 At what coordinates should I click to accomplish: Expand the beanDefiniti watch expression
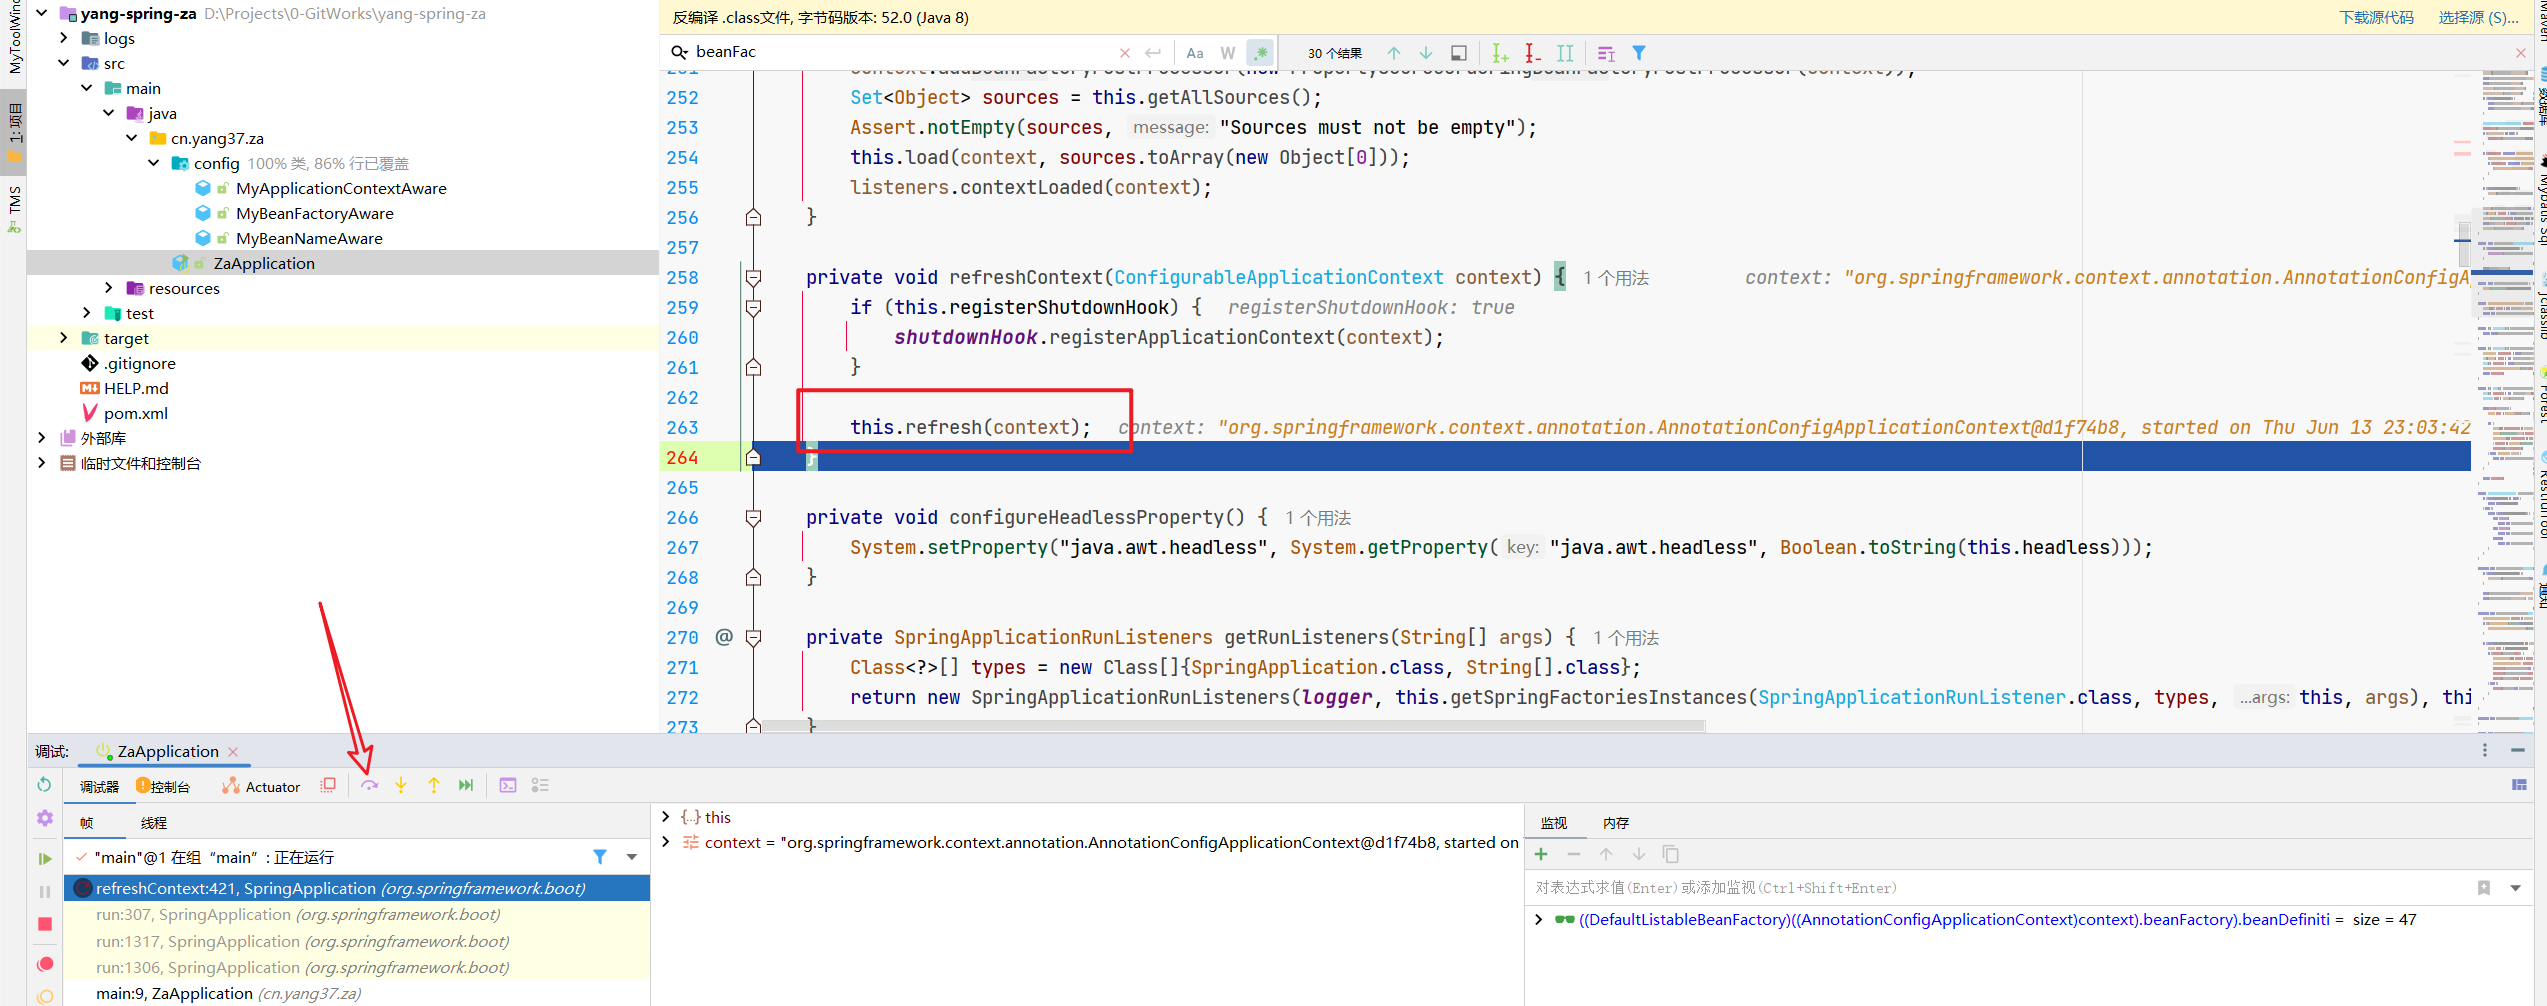point(1539,920)
